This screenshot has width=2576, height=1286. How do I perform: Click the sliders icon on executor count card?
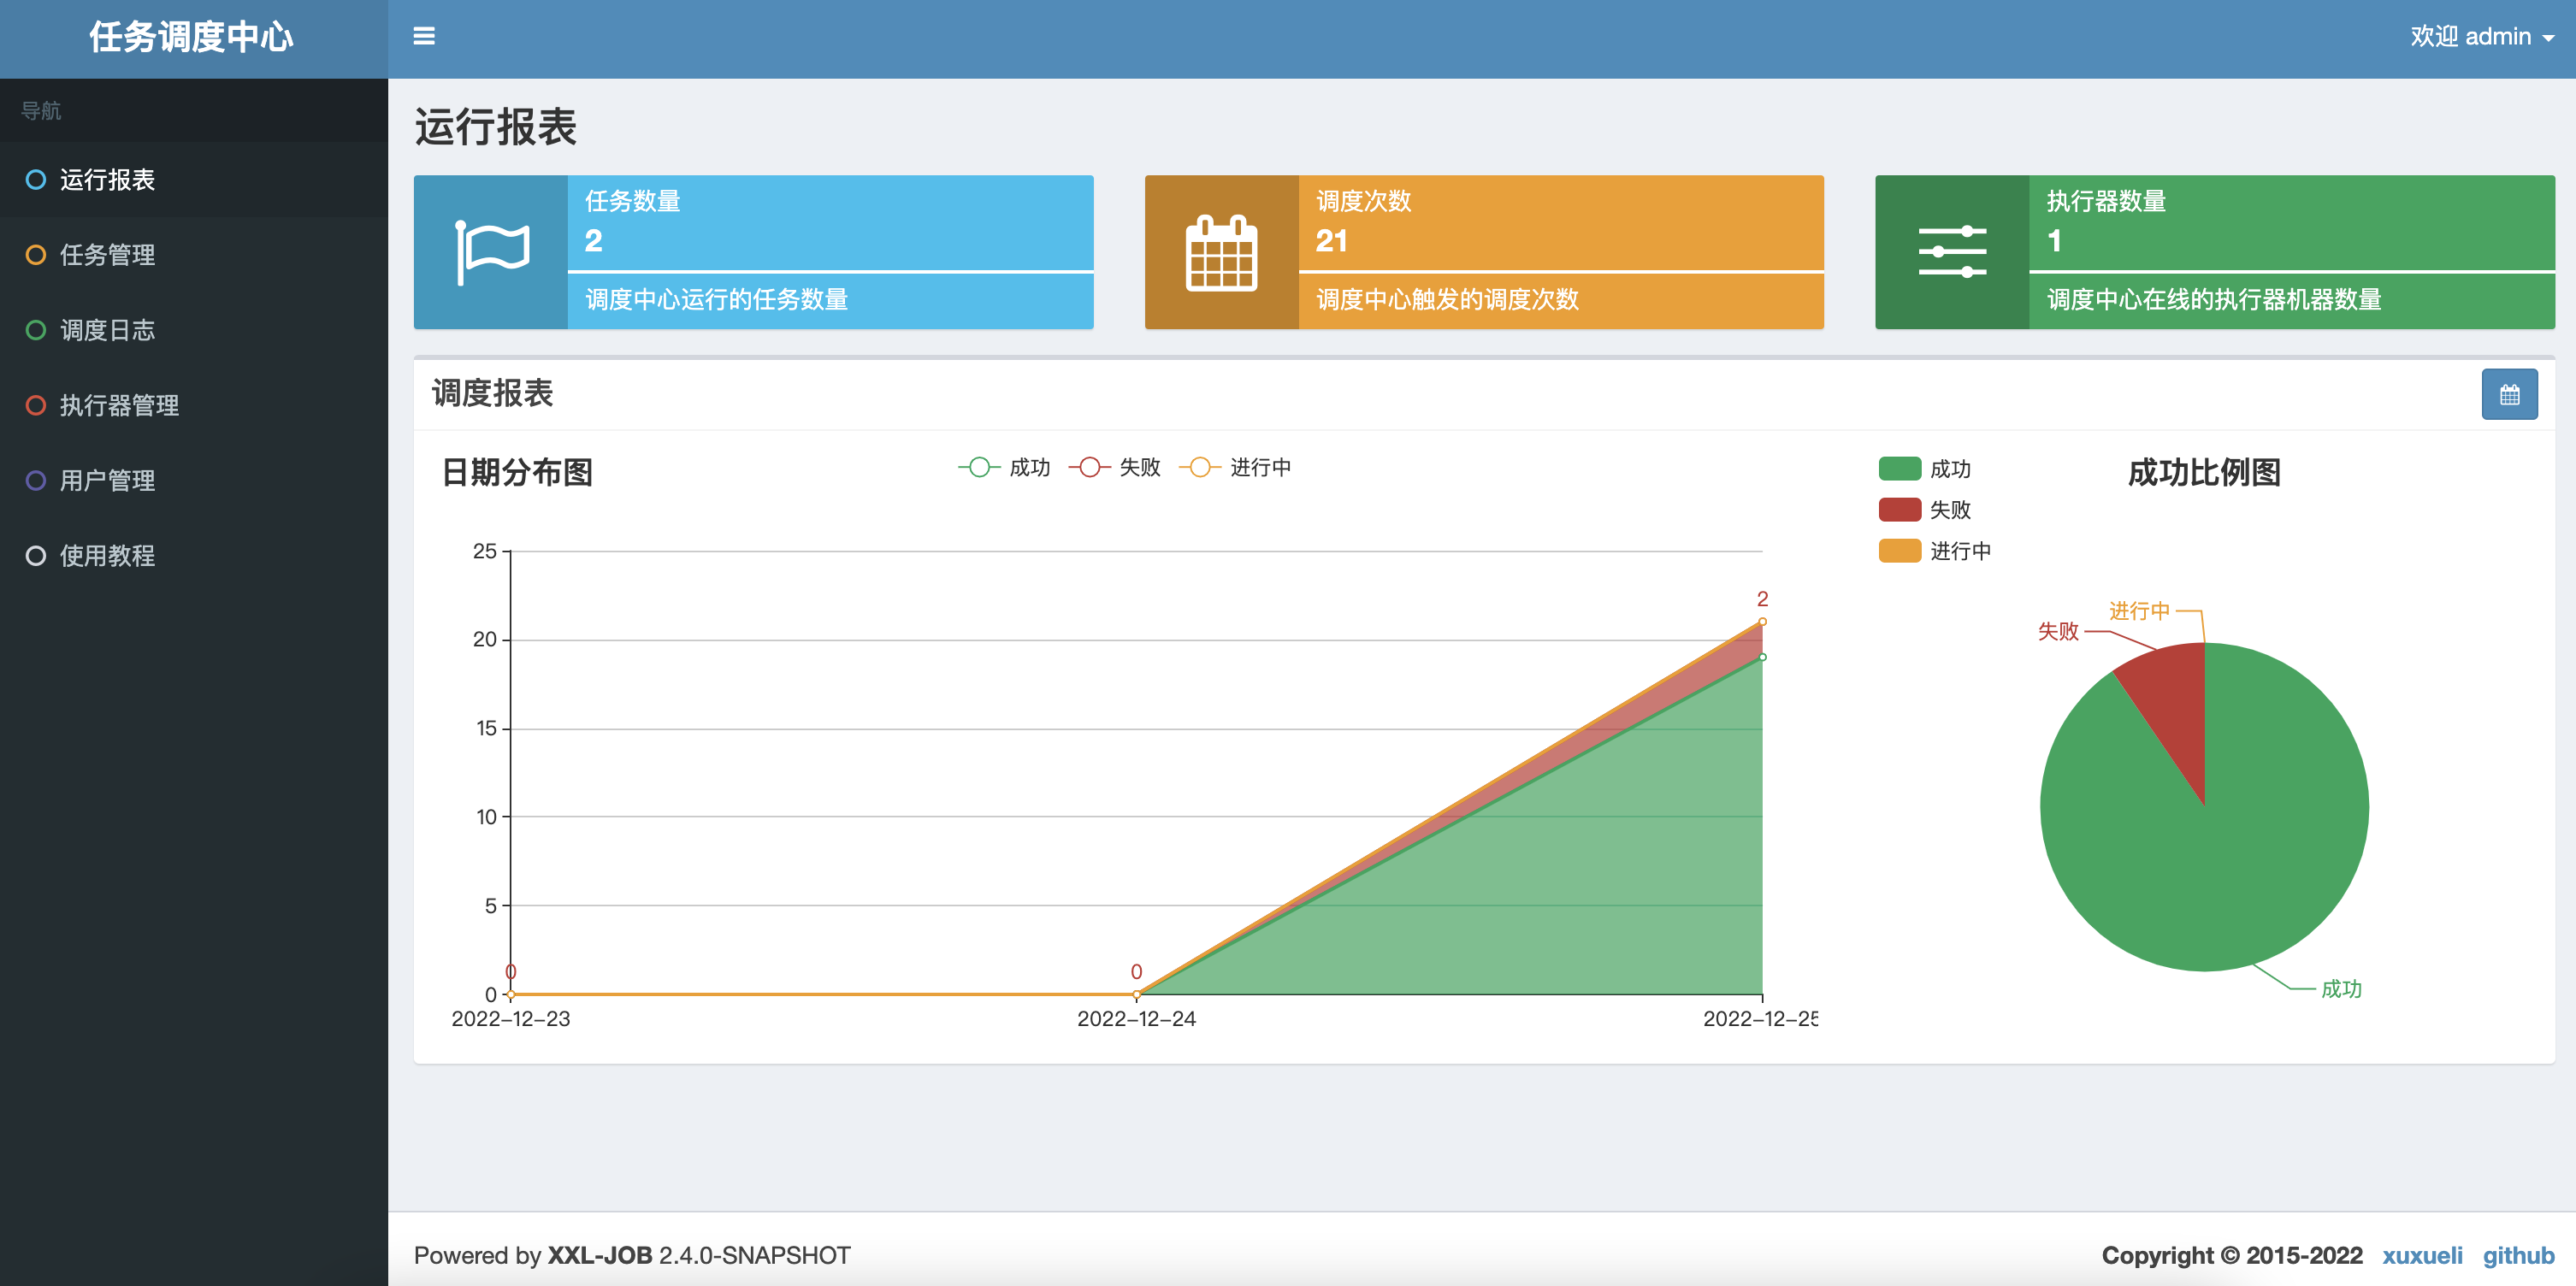pos(1952,252)
